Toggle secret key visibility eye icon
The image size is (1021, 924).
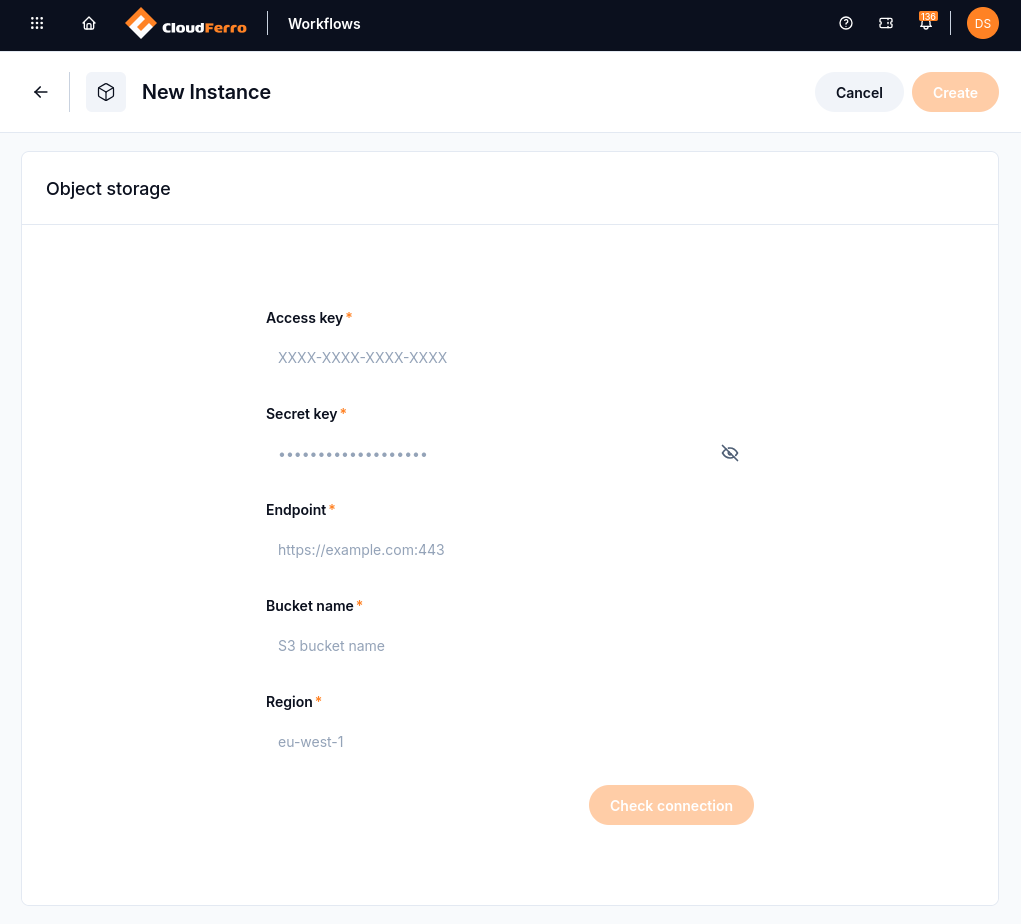click(730, 453)
